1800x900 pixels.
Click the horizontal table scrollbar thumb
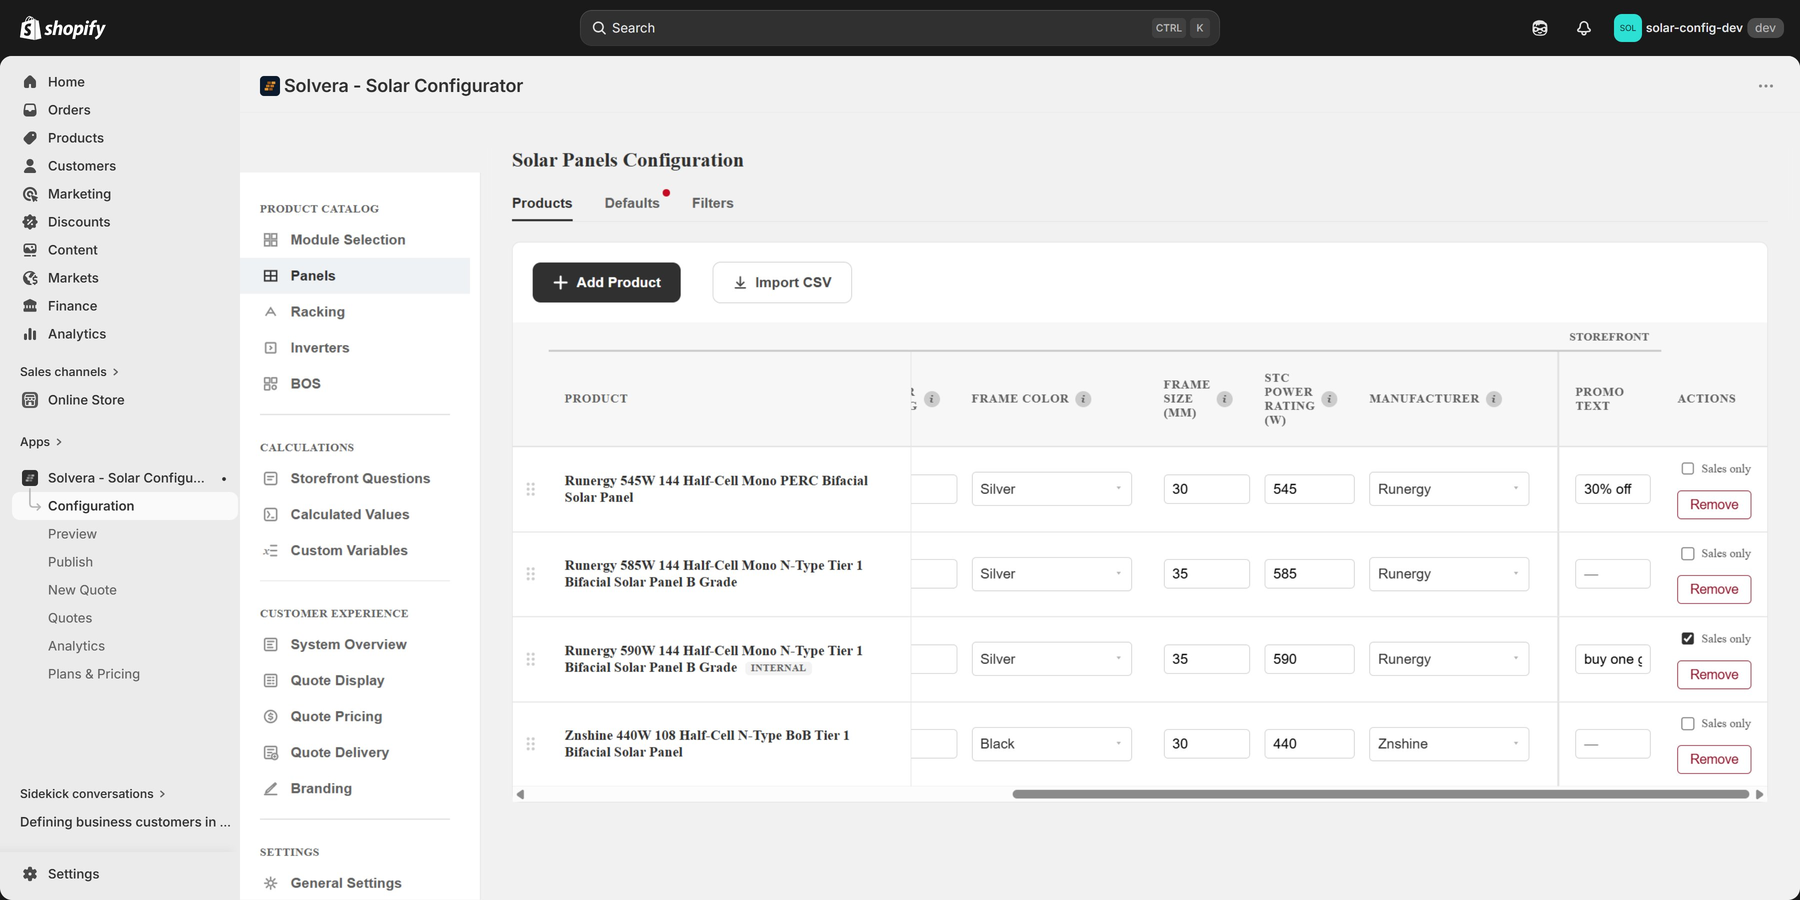click(1380, 794)
